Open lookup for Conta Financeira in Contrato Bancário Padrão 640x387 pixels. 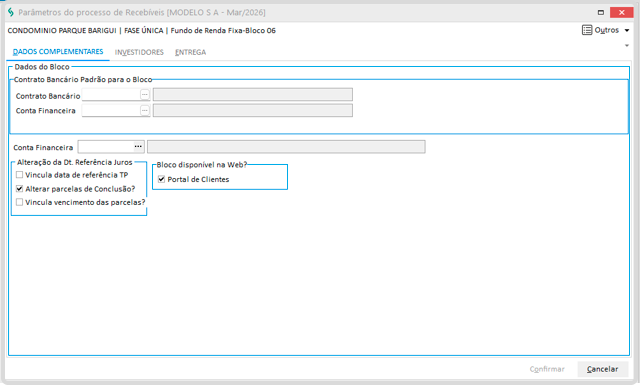(x=144, y=110)
